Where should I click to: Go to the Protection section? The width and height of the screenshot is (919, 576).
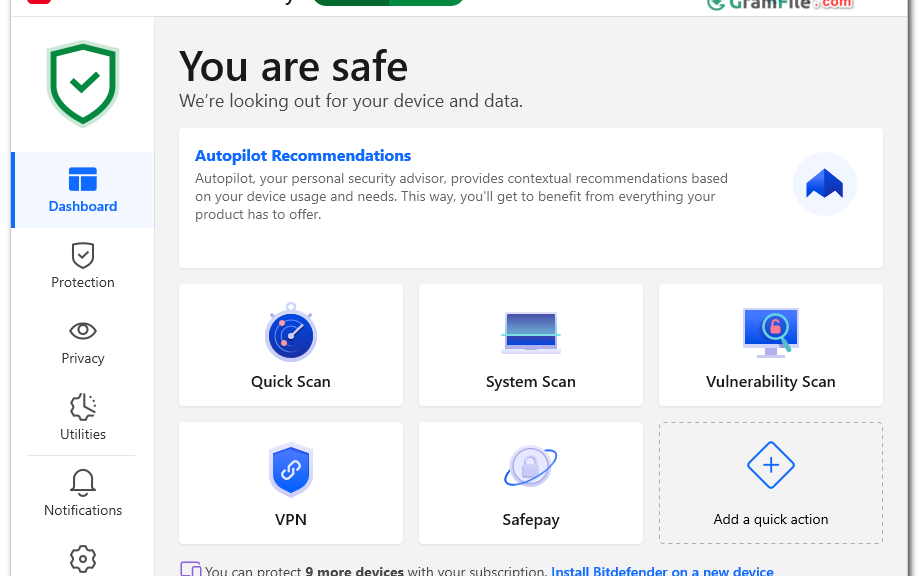coord(83,266)
